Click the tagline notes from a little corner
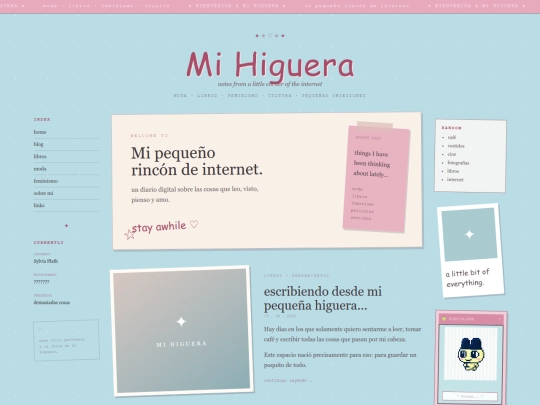Image resolution: width=540 pixels, height=405 pixels. pos(270,84)
